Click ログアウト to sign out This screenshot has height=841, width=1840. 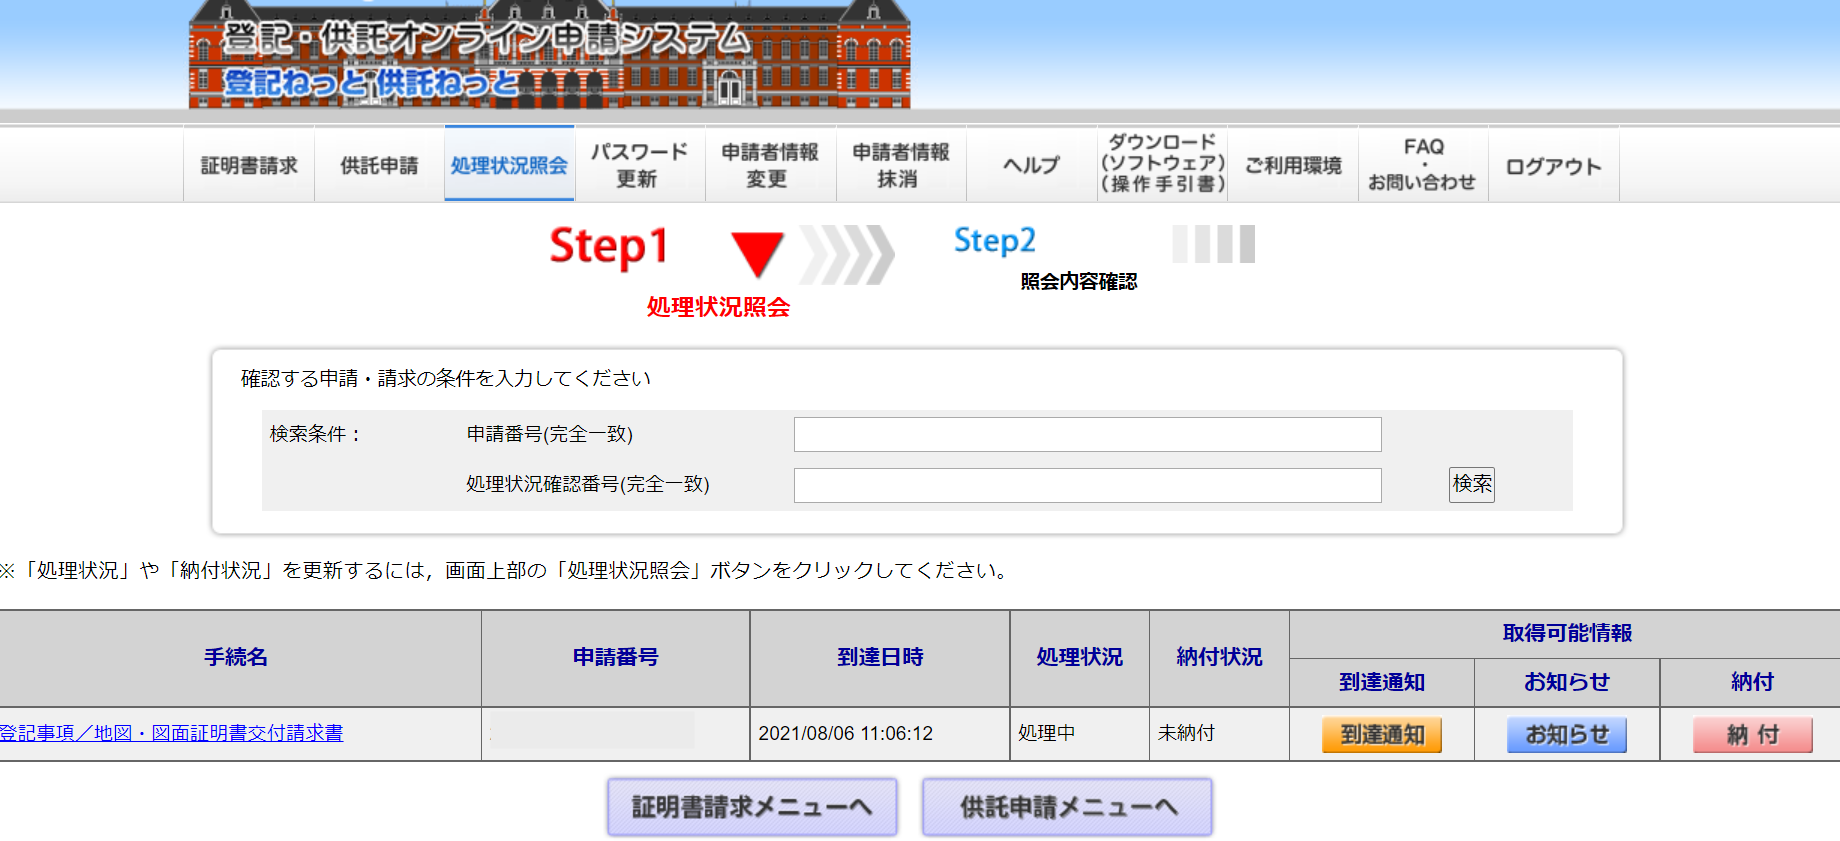(x=1553, y=167)
